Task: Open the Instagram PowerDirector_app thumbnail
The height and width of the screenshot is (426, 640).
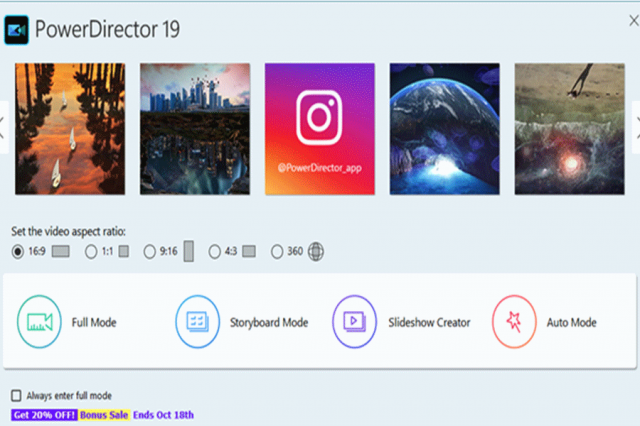Action: (320, 129)
